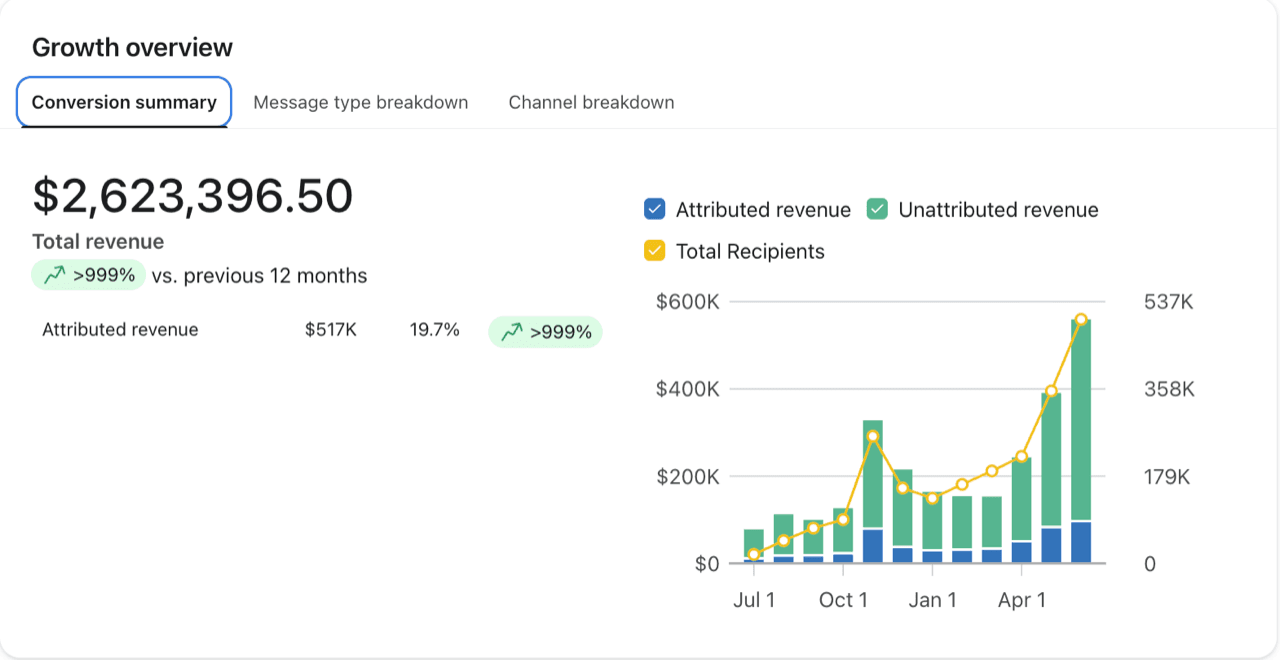Click the Total Recipients legend label
The width and height of the screenshot is (1280, 660).
750,251
